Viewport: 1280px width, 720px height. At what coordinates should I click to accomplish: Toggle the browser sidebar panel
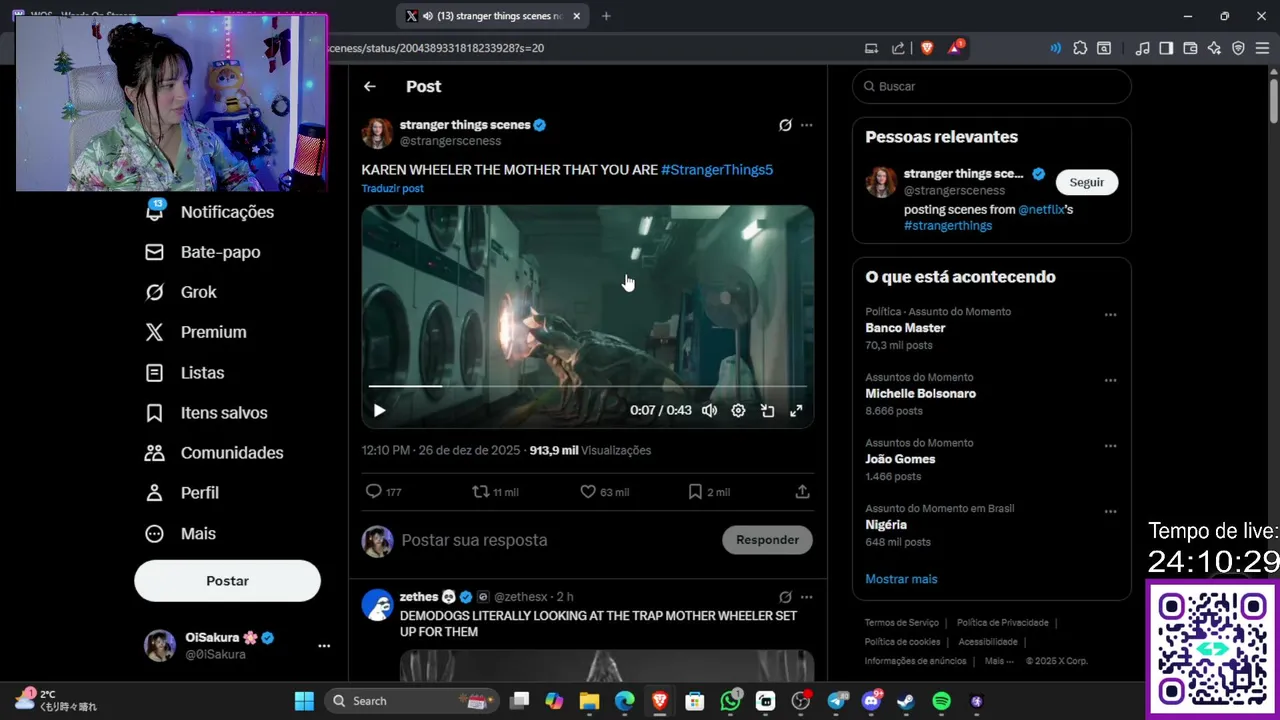pyautogui.click(x=1166, y=48)
